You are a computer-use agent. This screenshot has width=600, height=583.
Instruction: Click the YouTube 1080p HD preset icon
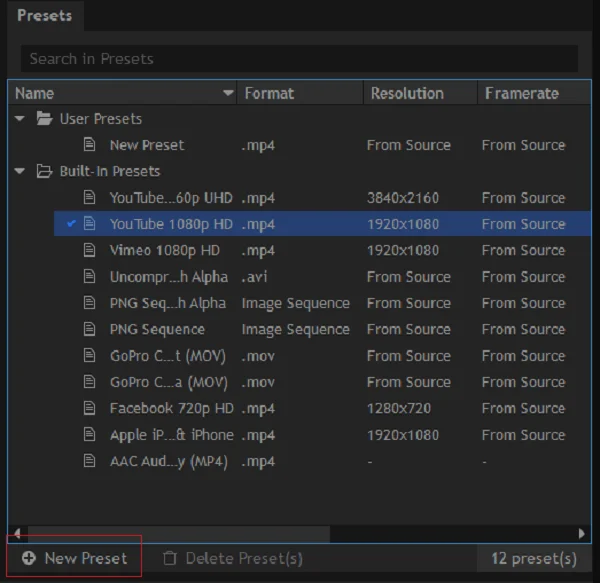[x=90, y=223]
